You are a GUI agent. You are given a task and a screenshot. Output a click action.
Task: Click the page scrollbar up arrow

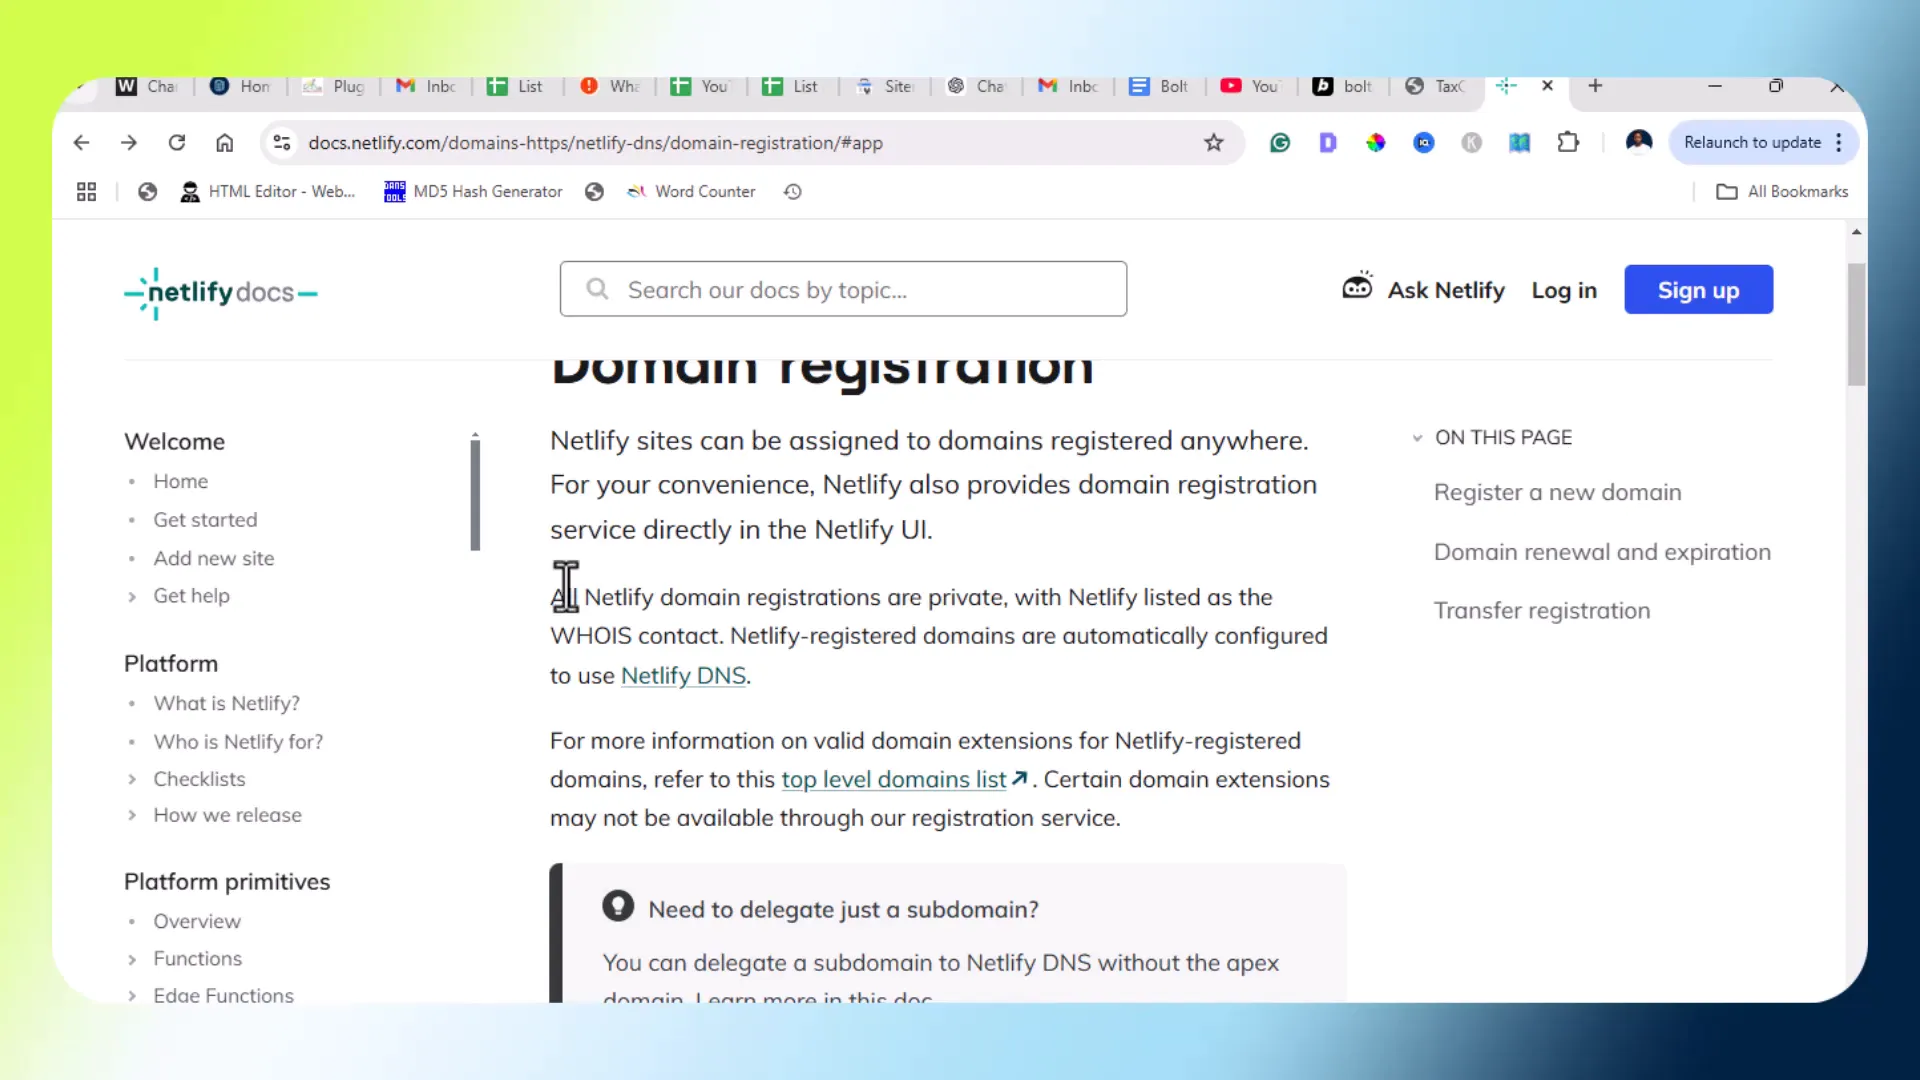pos(1856,232)
